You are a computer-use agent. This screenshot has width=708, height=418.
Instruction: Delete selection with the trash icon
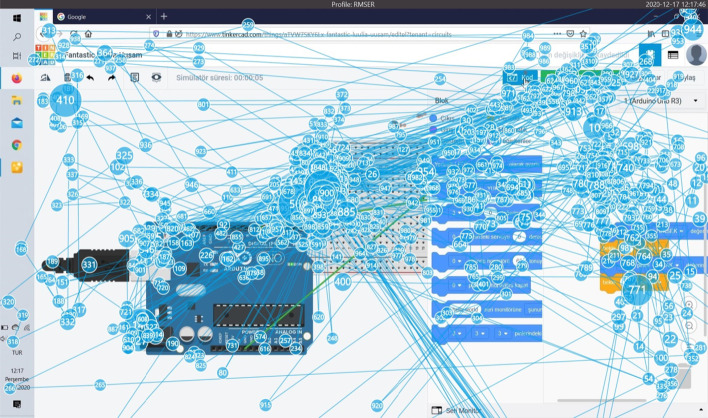coord(68,77)
